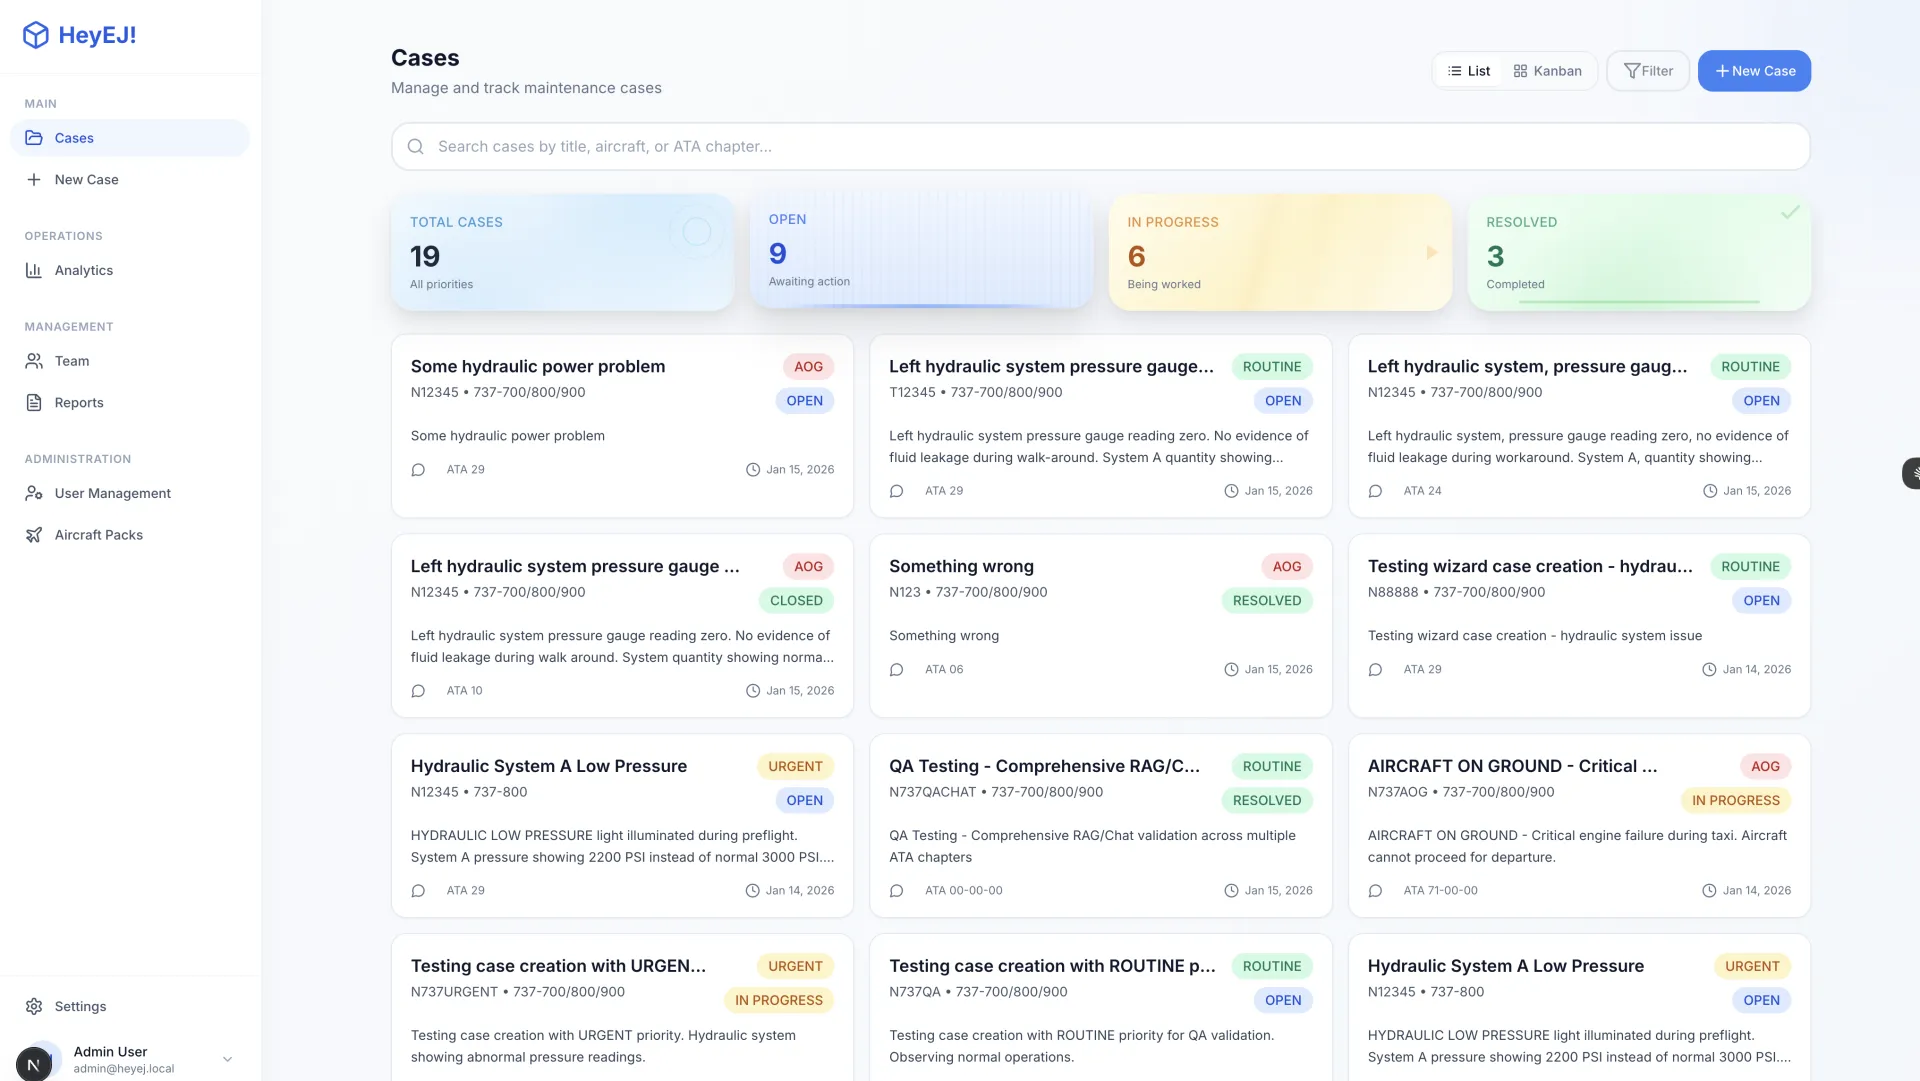Switch to Kanban view
1920x1081 pixels.
(1547, 71)
